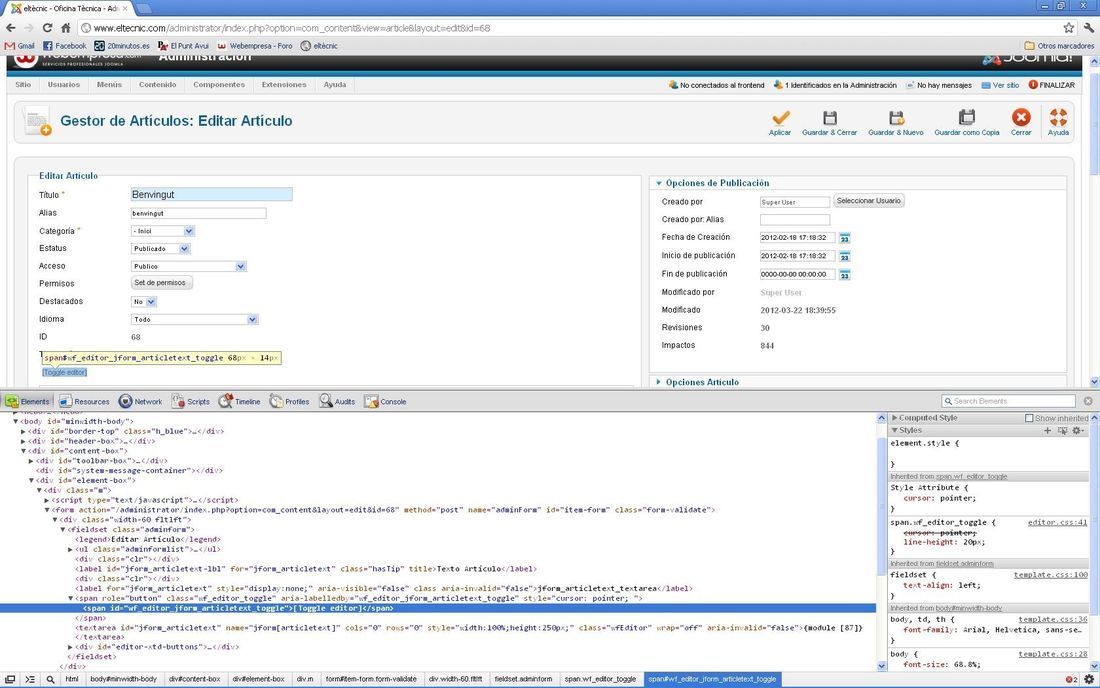Toggle element state icon in Styles header
Viewport: 1100px width, 688px height.
point(1062,431)
